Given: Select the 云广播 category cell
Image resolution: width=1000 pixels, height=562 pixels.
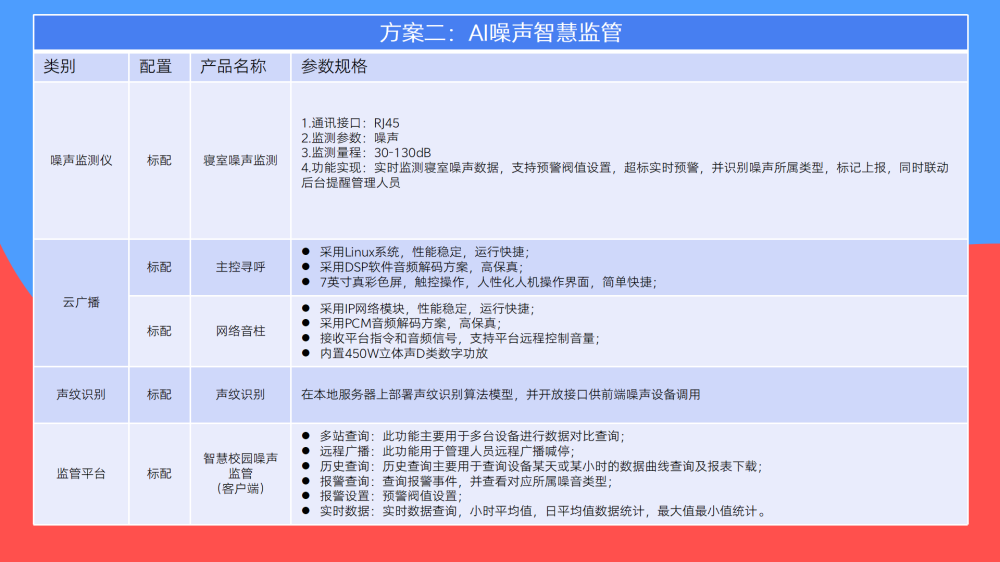Looking at the screenshot, I should click(81, 302).
